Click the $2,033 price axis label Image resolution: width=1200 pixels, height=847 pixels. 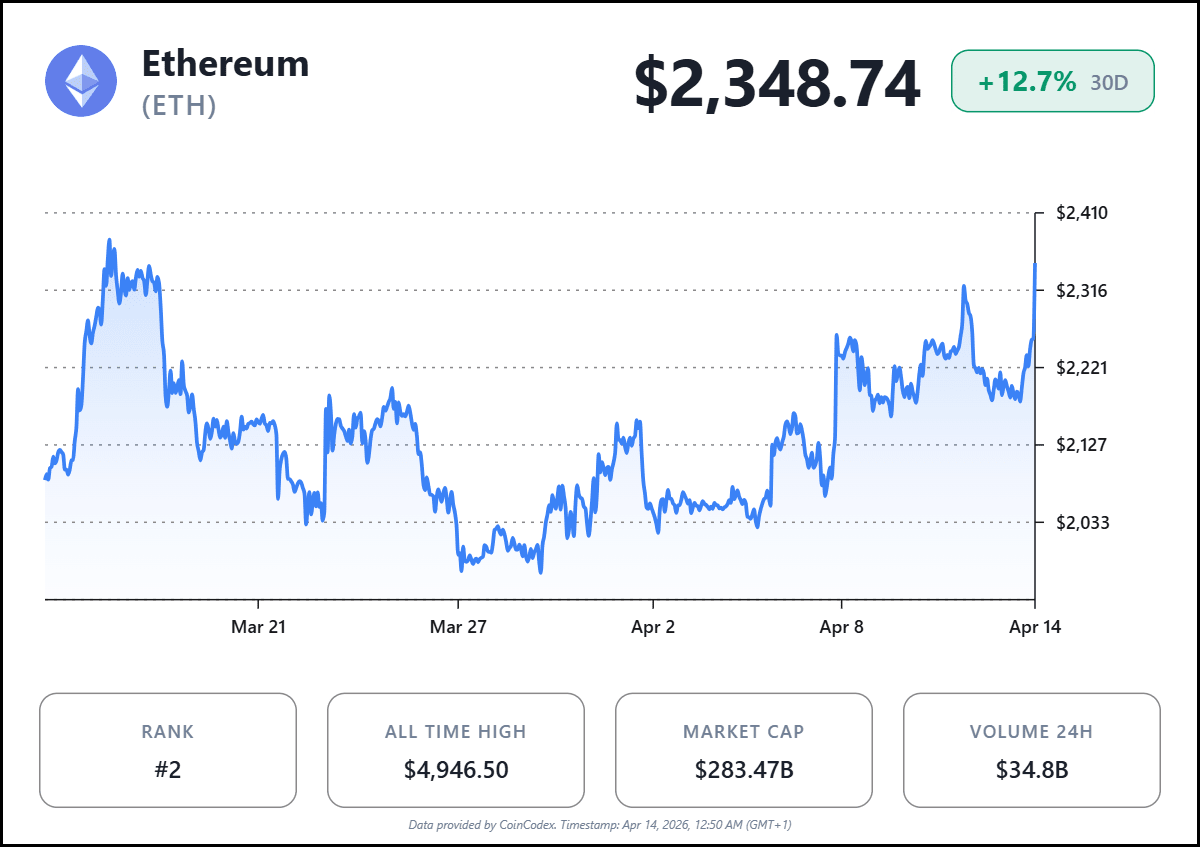pos(1082,522)
